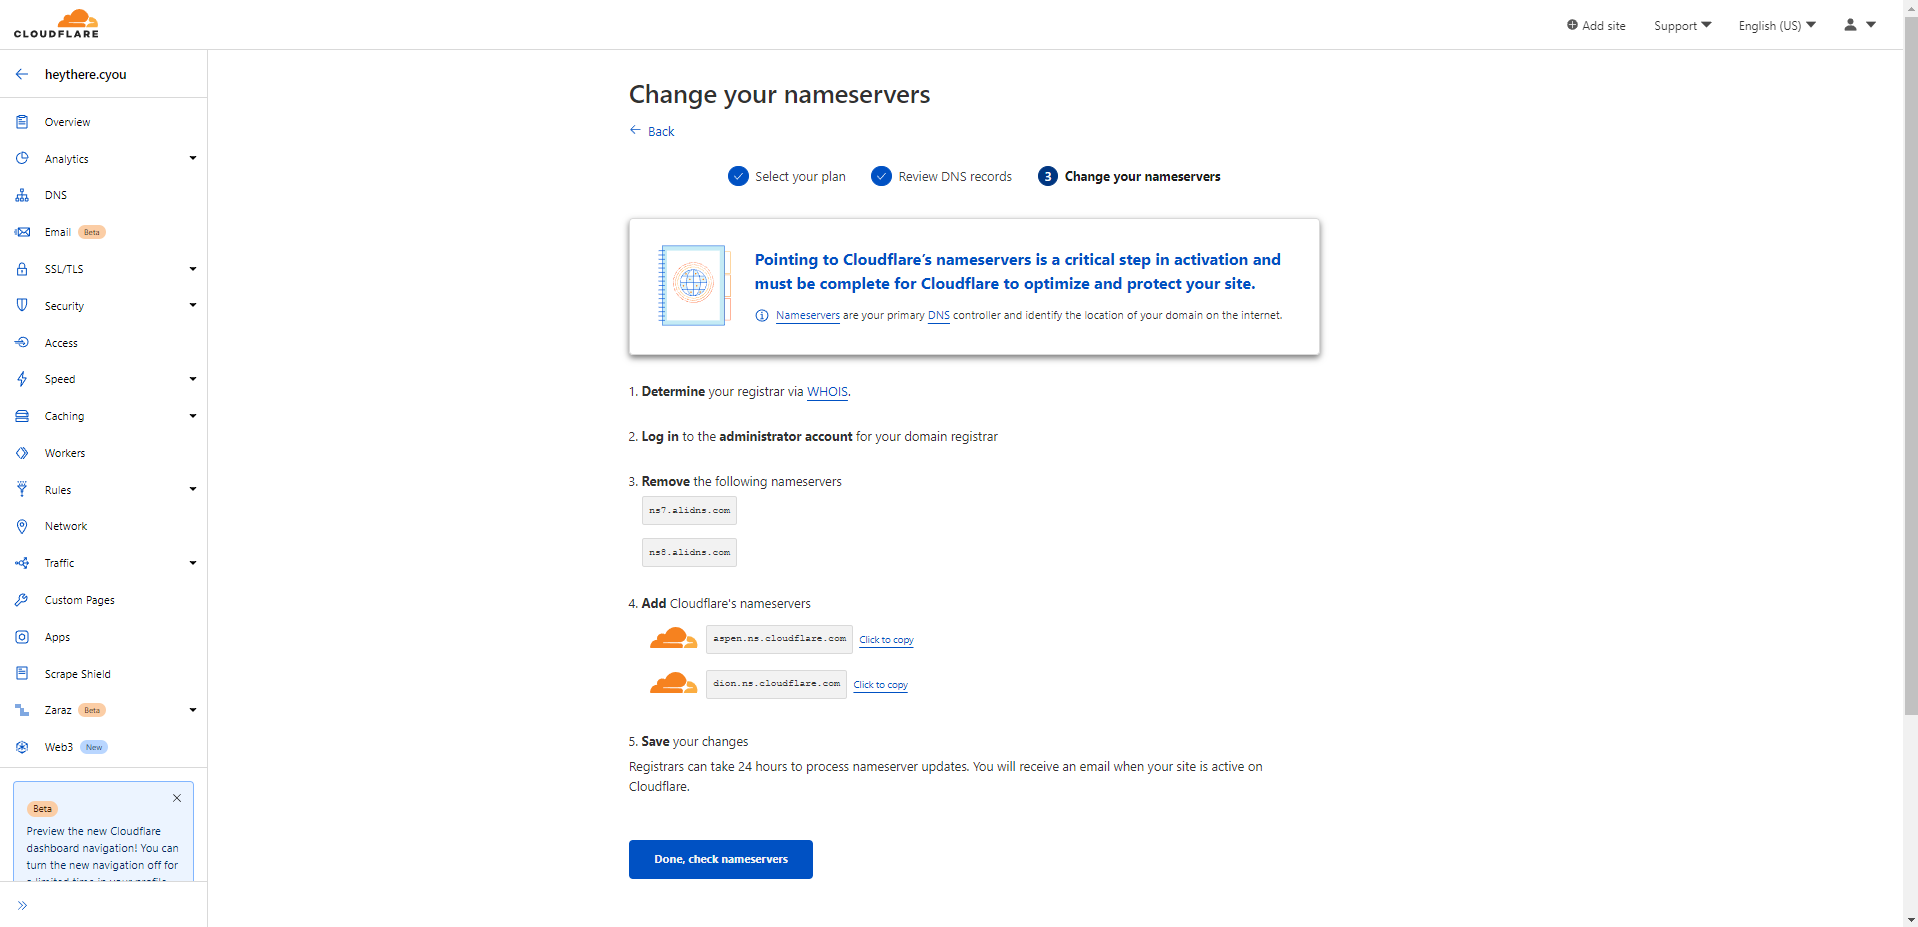
Task: Click Done, check nameservers button
Action: (x=721, y=859)
